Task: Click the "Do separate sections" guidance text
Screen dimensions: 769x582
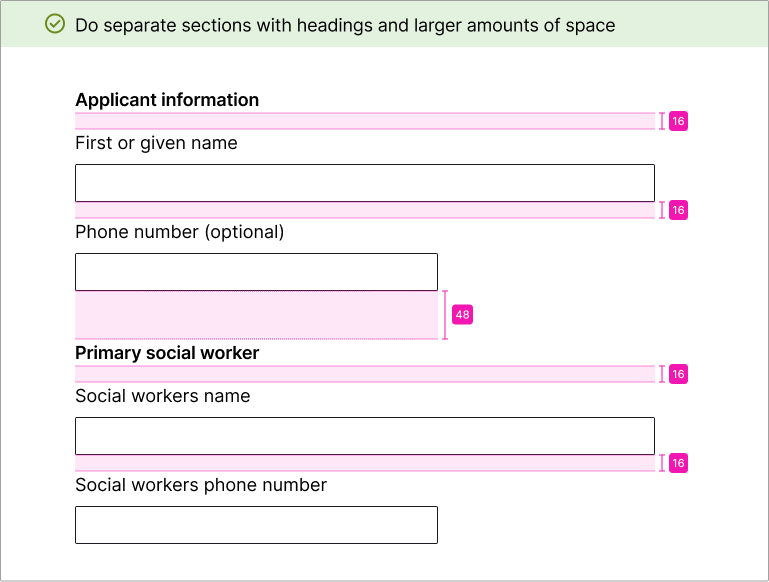Action: [x=345, y=25]
